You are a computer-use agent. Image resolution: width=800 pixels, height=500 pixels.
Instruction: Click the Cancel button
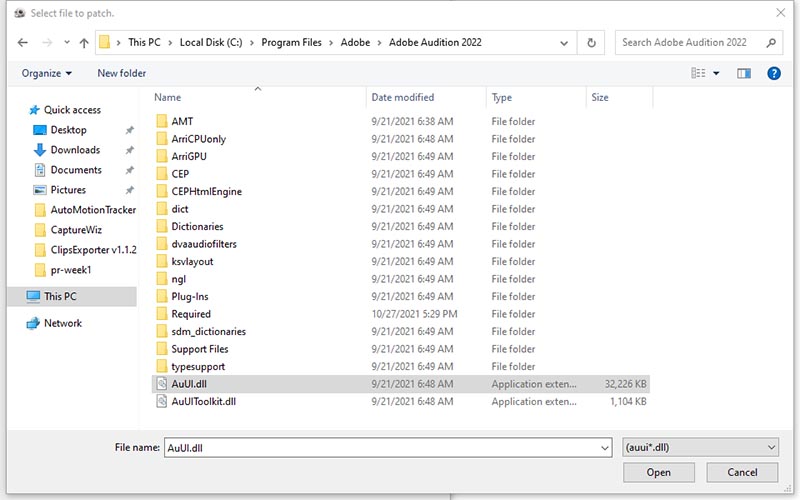pos(742,472)
